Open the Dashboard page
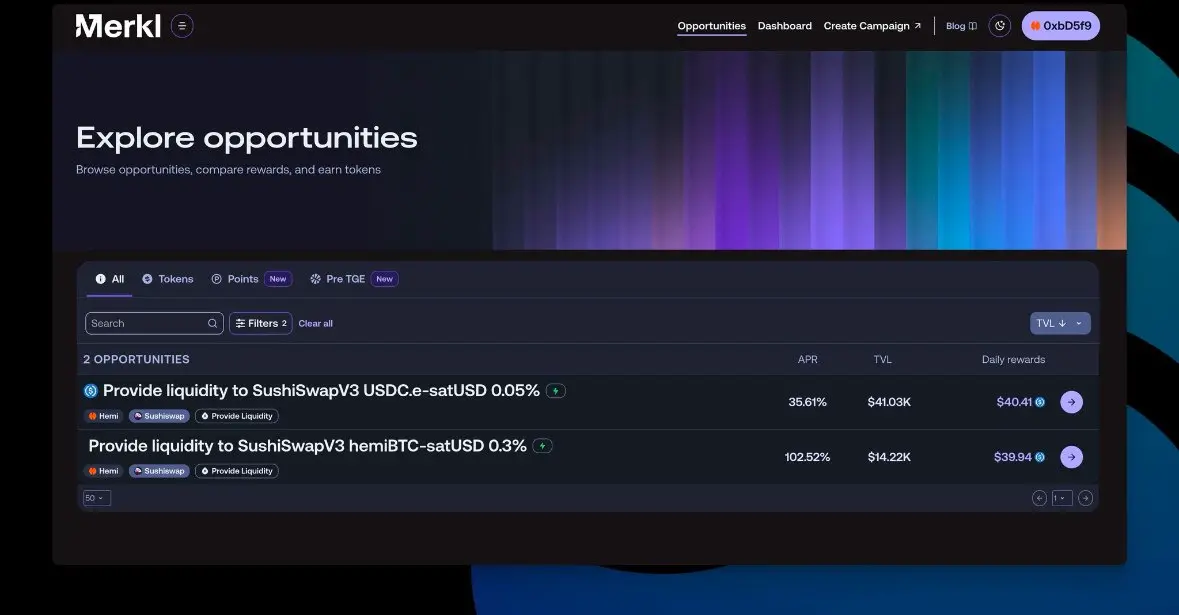 (x=784, y=26)
